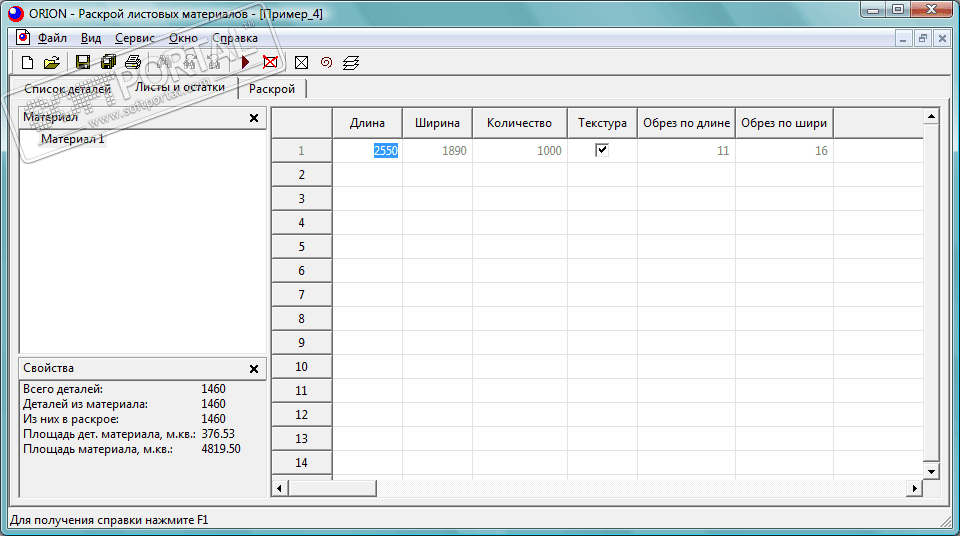Open a file using the folder icon
The height and width of the screenshot is (536, 960).
[52, 62]
